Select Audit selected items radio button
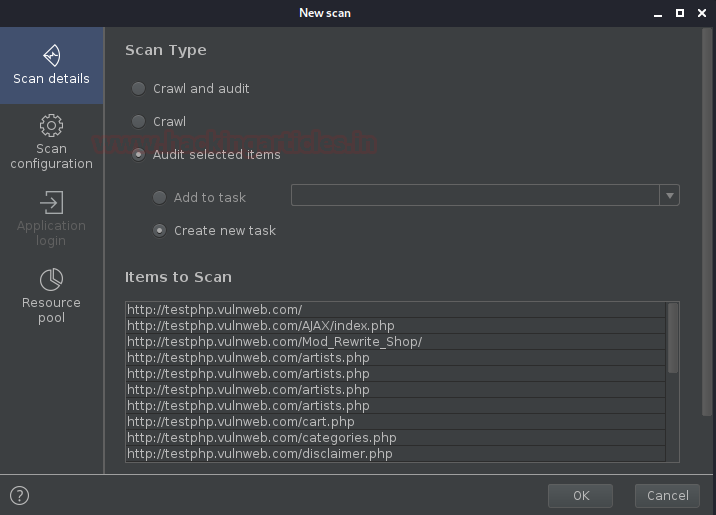 [138, 154]
